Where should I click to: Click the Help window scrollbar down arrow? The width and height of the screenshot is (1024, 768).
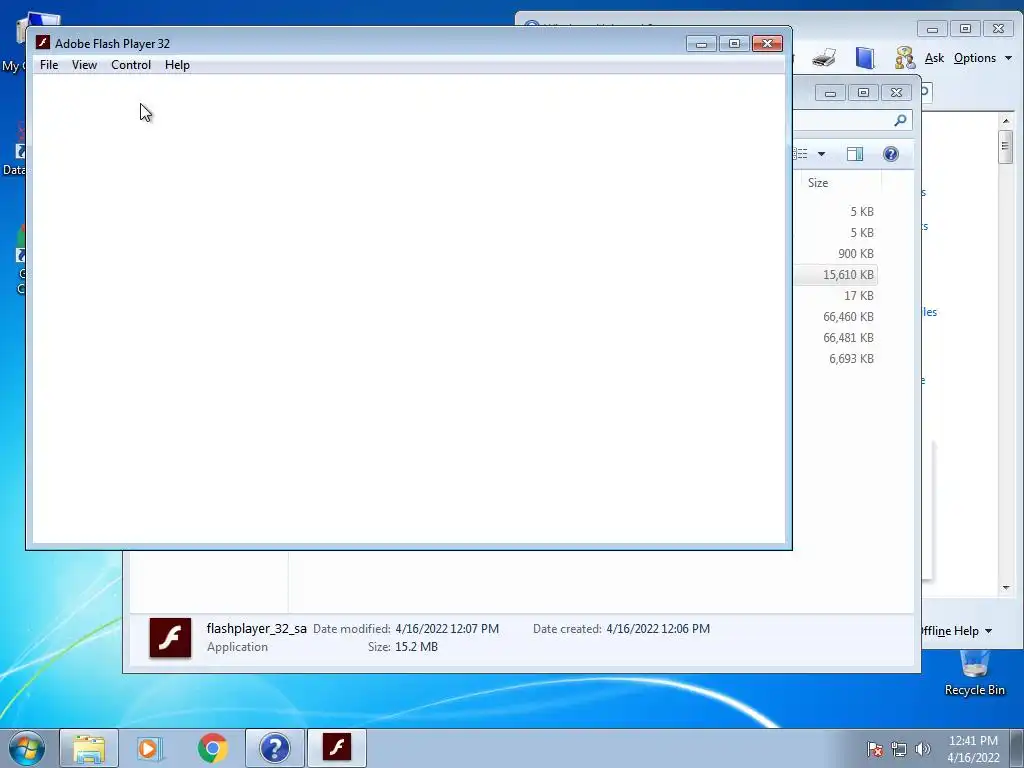(x=1006, y=588)
